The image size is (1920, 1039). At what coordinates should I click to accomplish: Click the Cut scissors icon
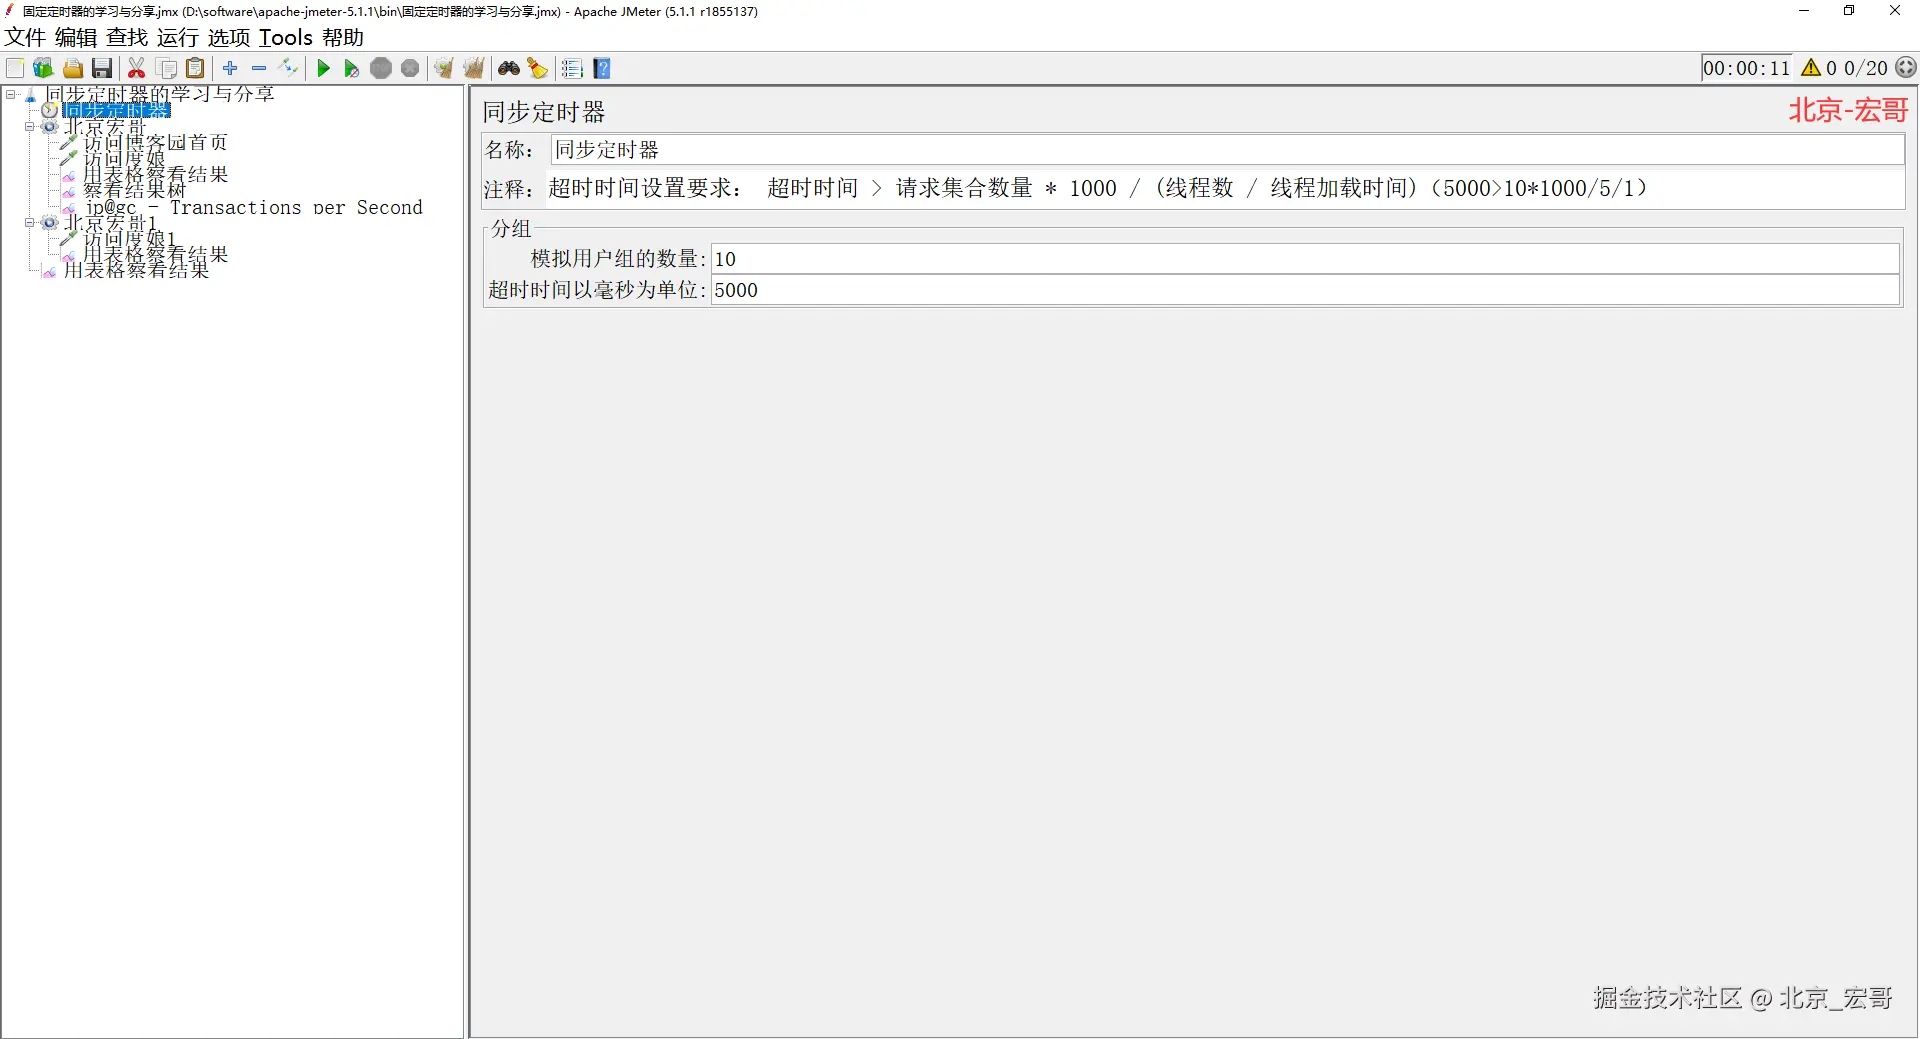pos(137,68)
